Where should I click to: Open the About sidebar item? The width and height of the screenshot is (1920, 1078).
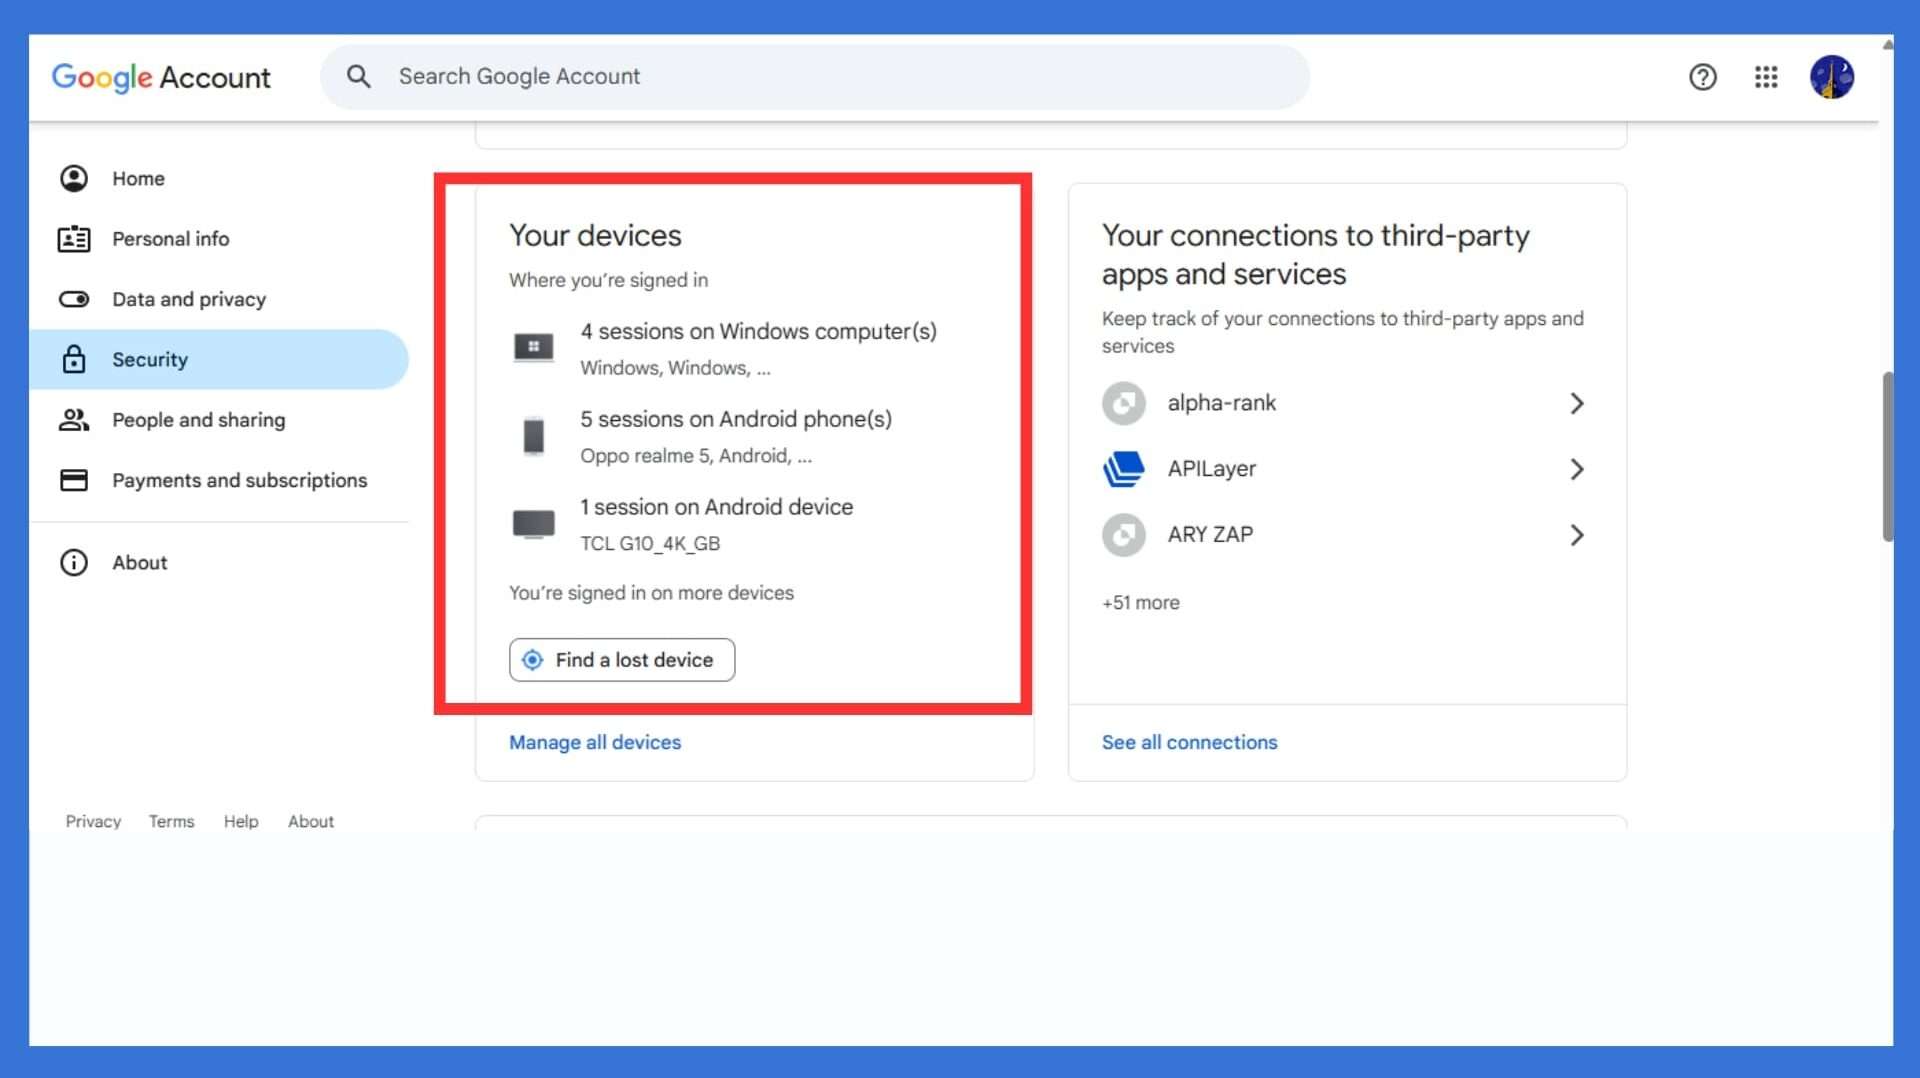click(x=219, y=563)
